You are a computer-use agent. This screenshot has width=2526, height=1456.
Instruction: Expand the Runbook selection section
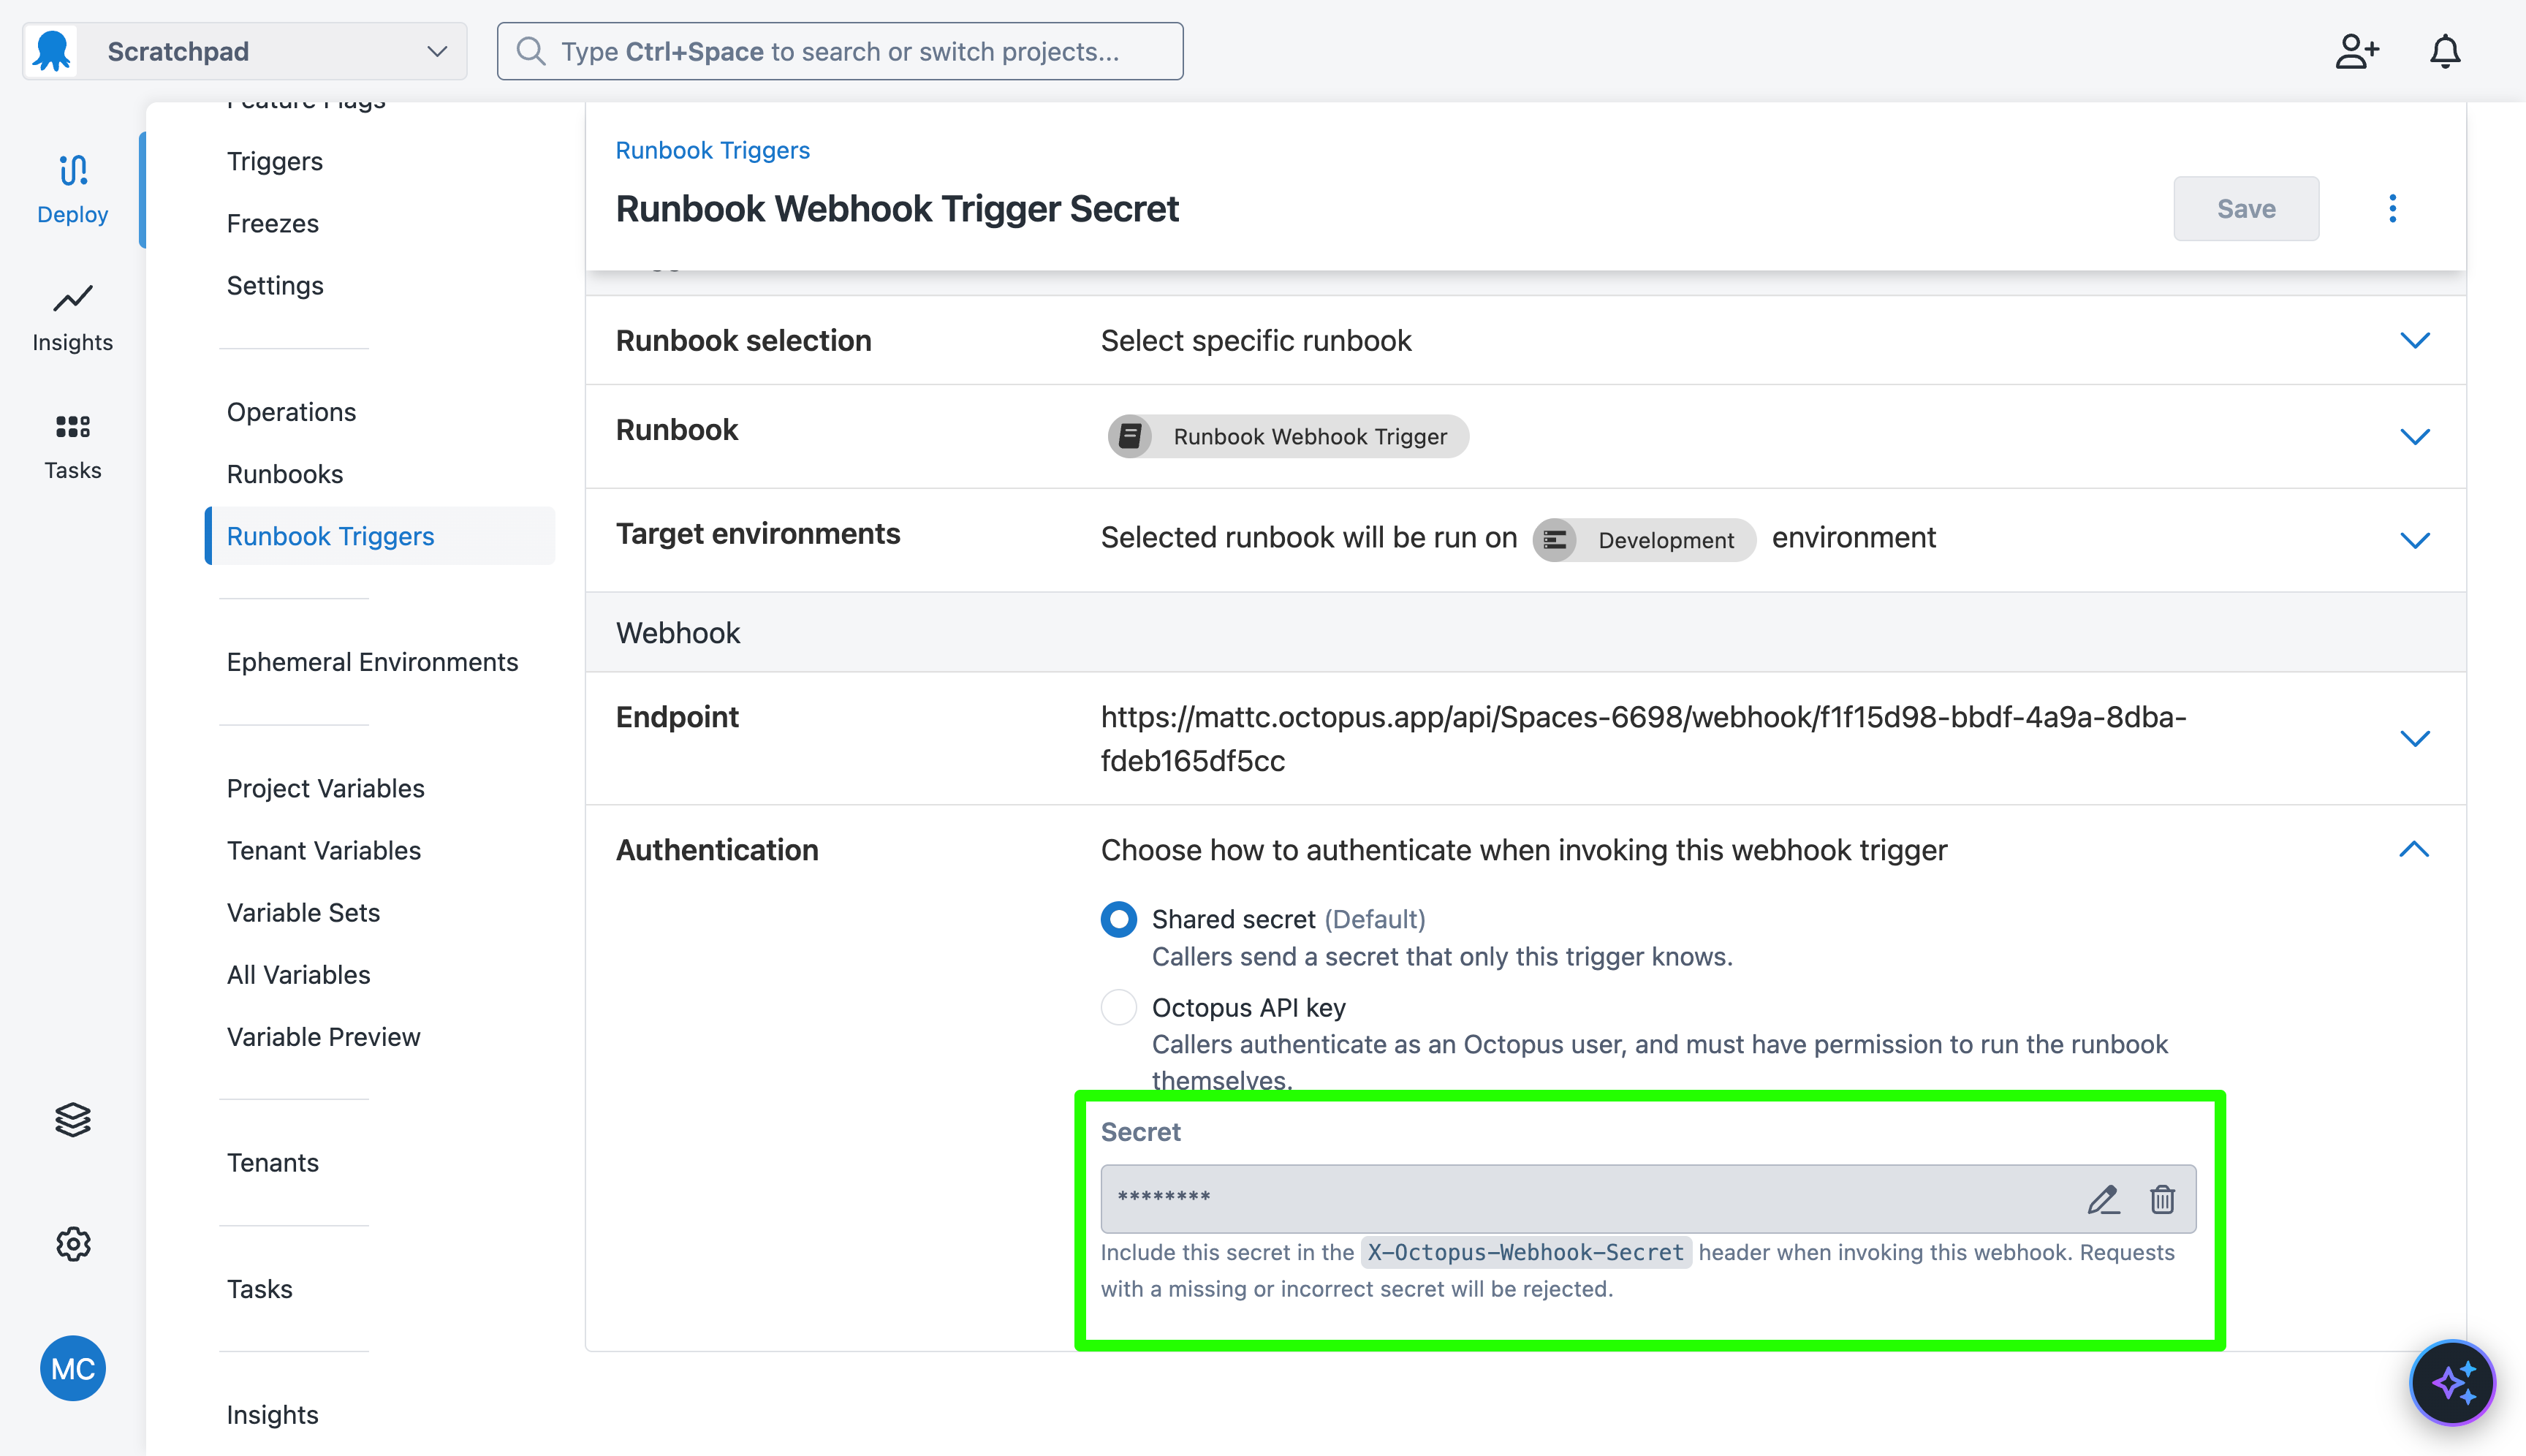coord(2415,340)
